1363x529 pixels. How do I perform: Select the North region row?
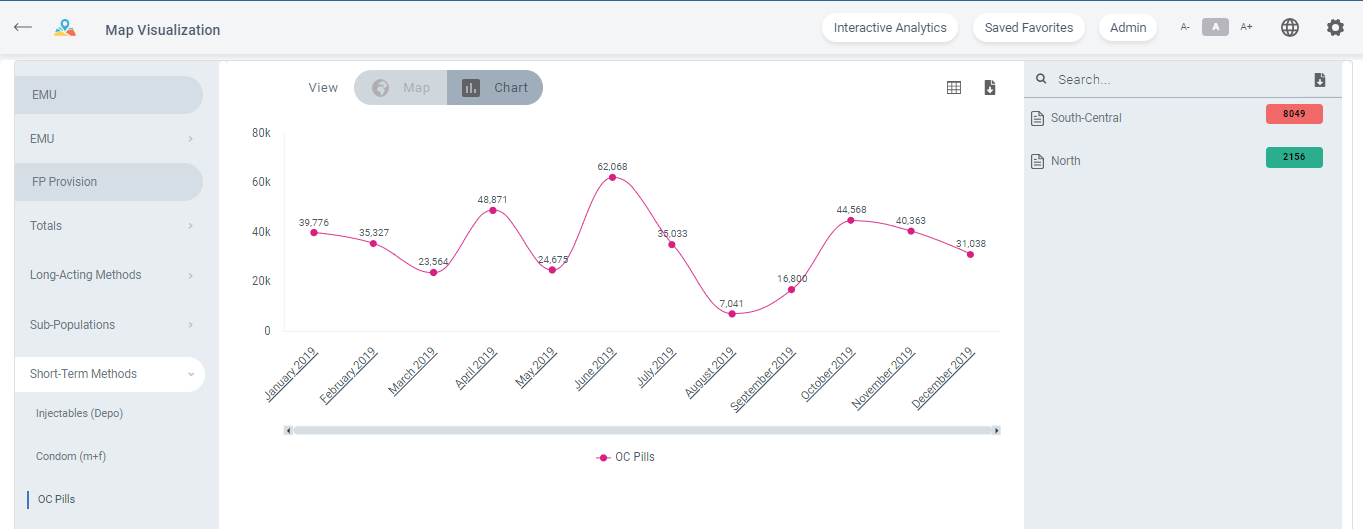coord(1182,161)
